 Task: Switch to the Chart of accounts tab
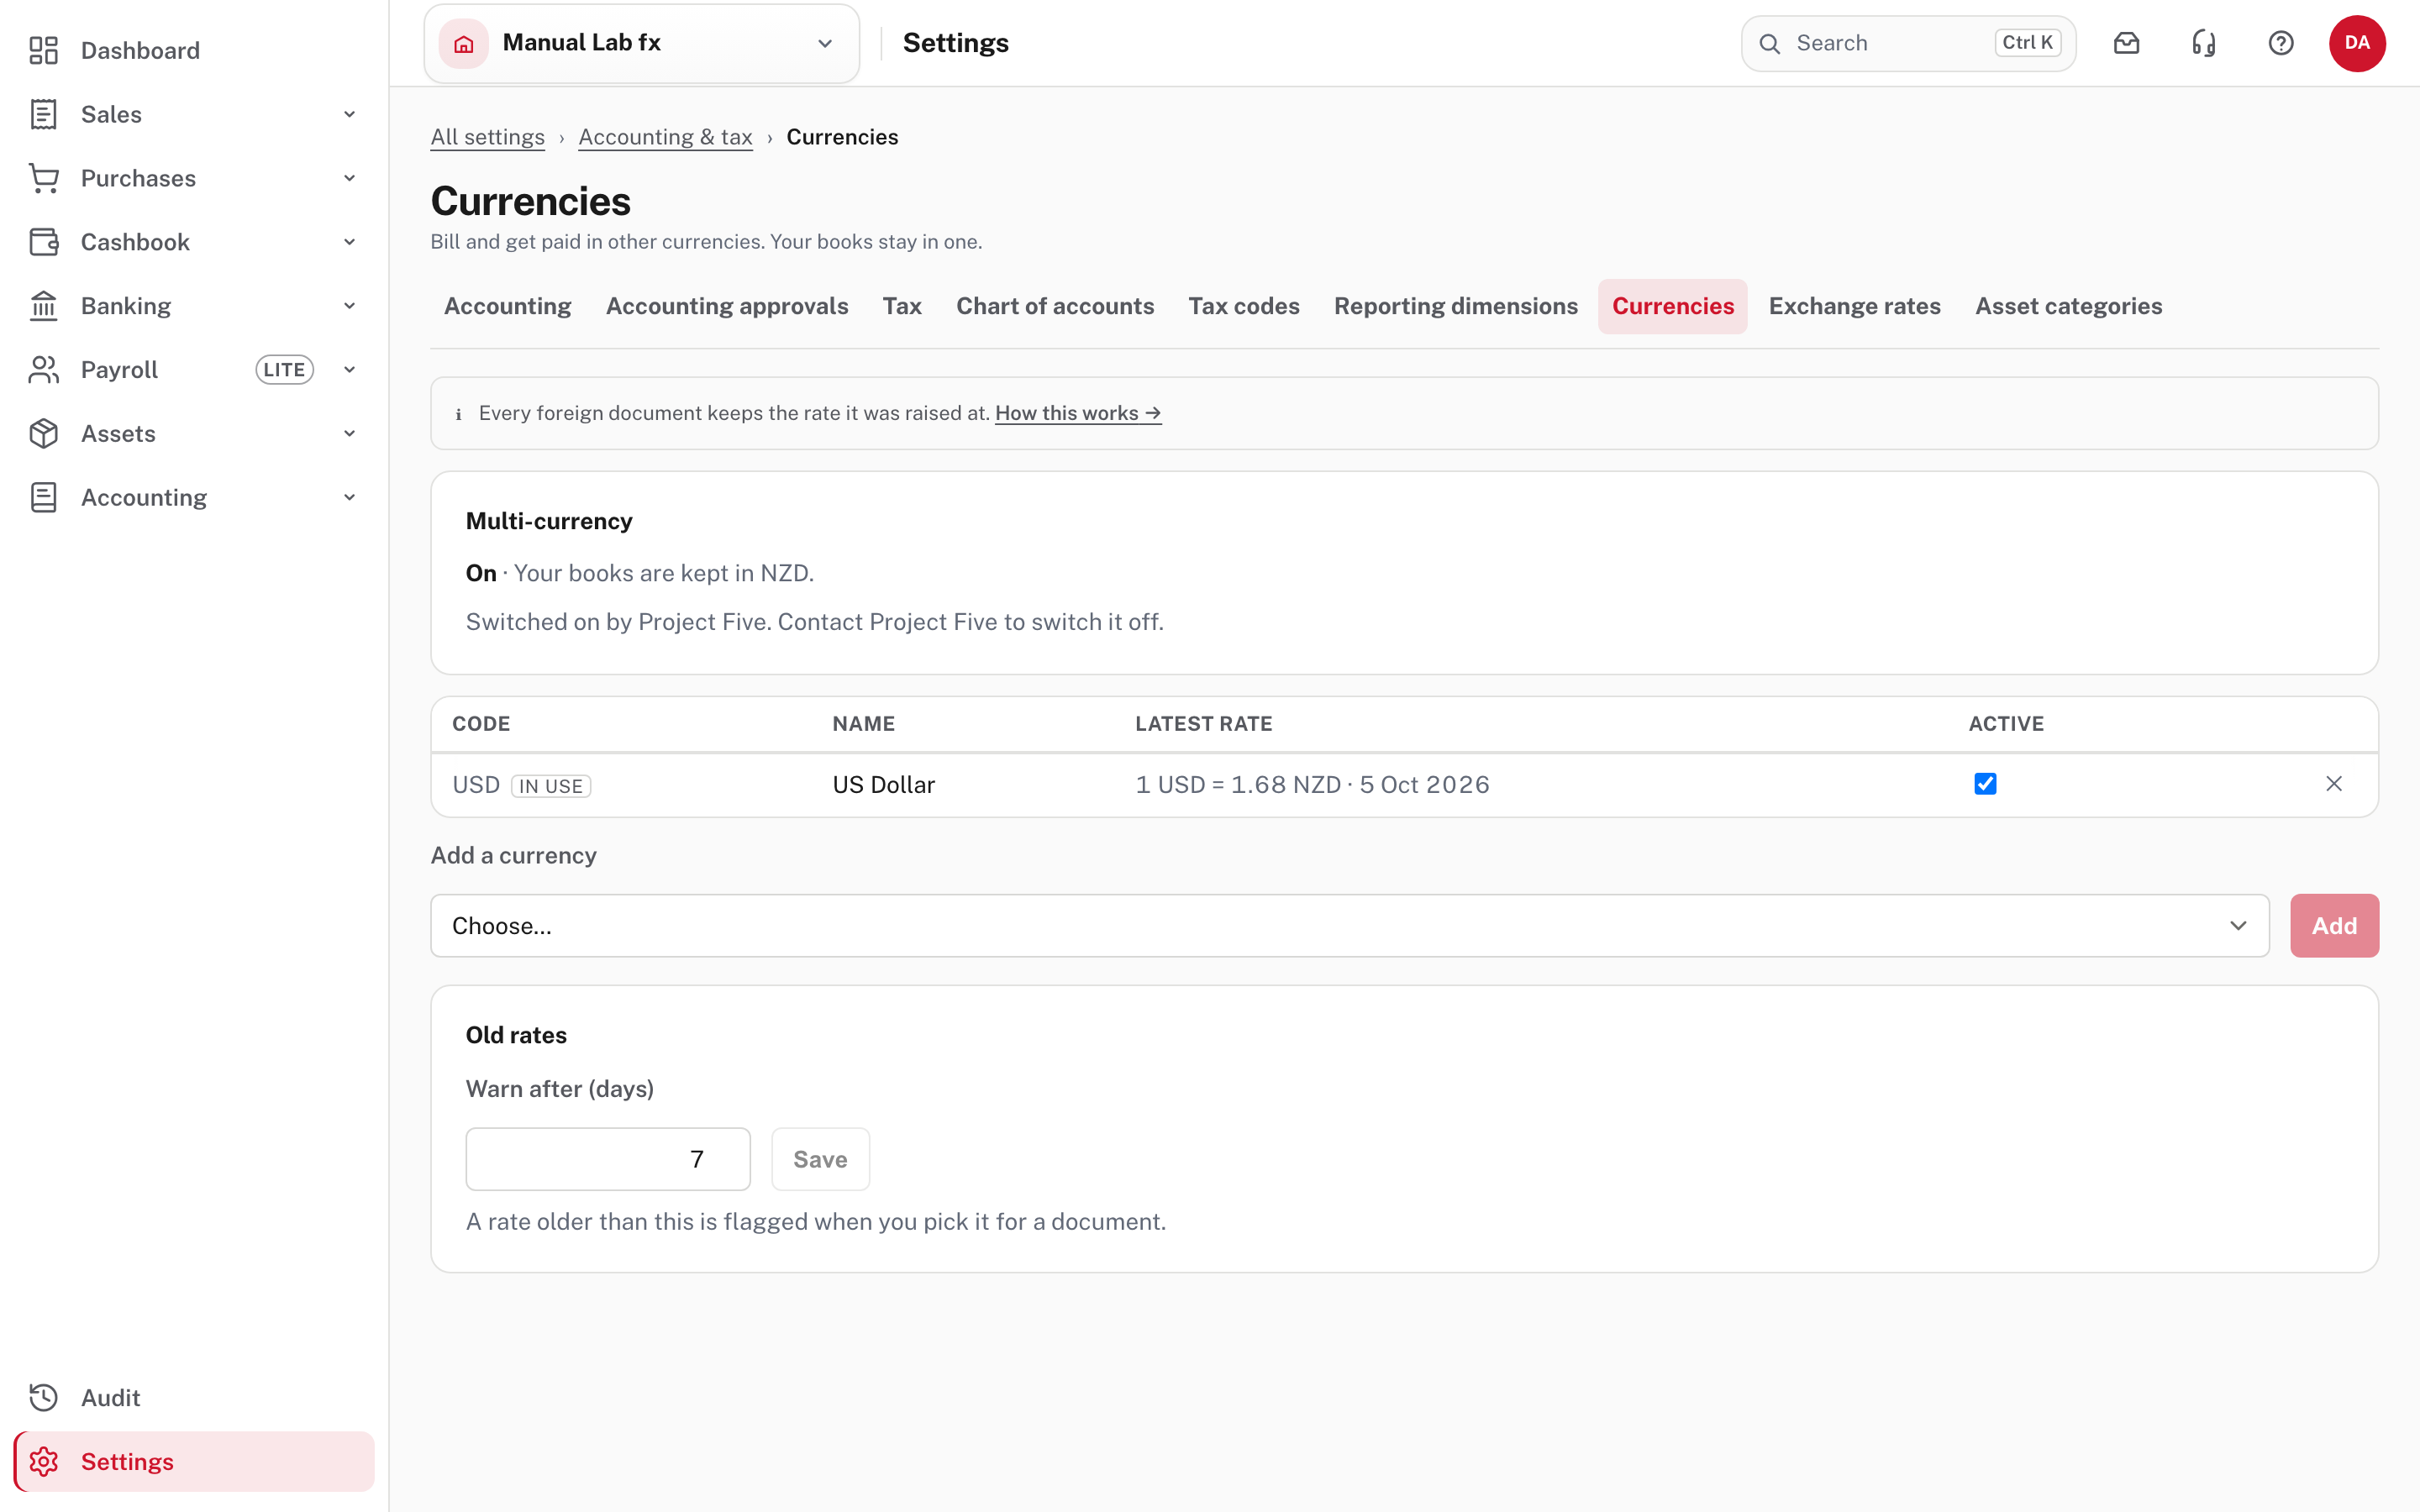[1055, 306]
